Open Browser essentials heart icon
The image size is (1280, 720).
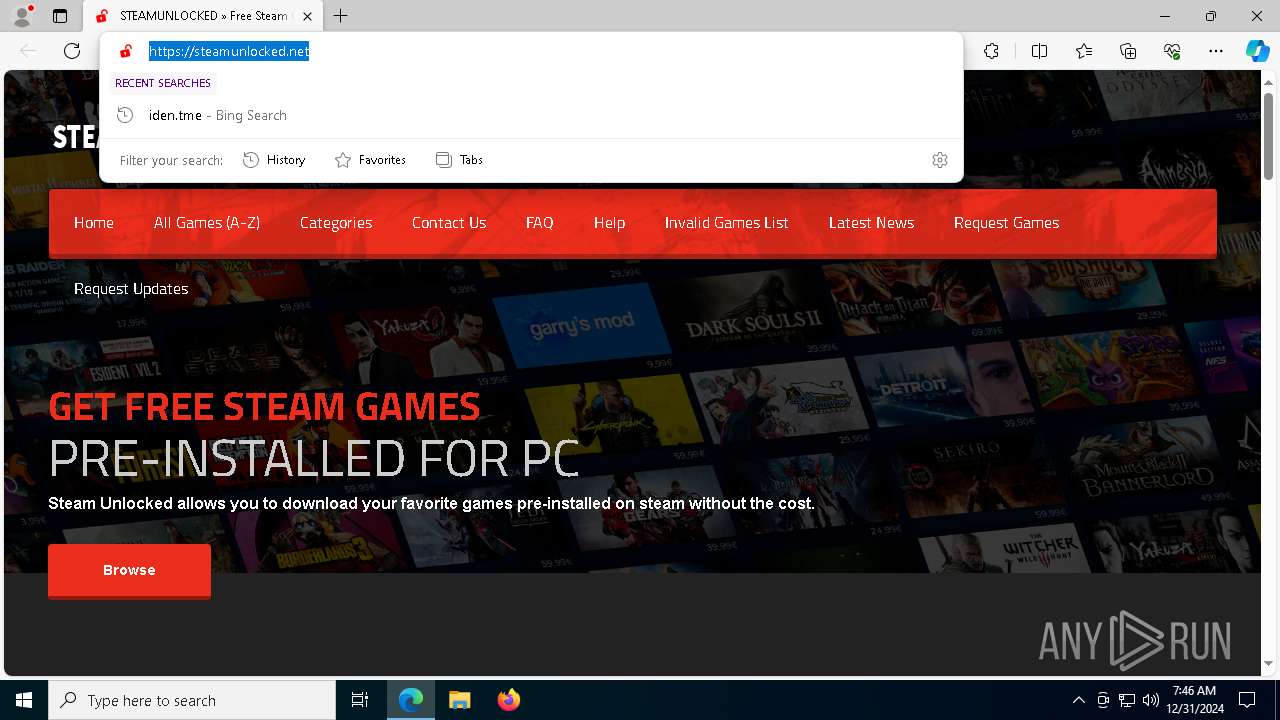(1172, 51)
